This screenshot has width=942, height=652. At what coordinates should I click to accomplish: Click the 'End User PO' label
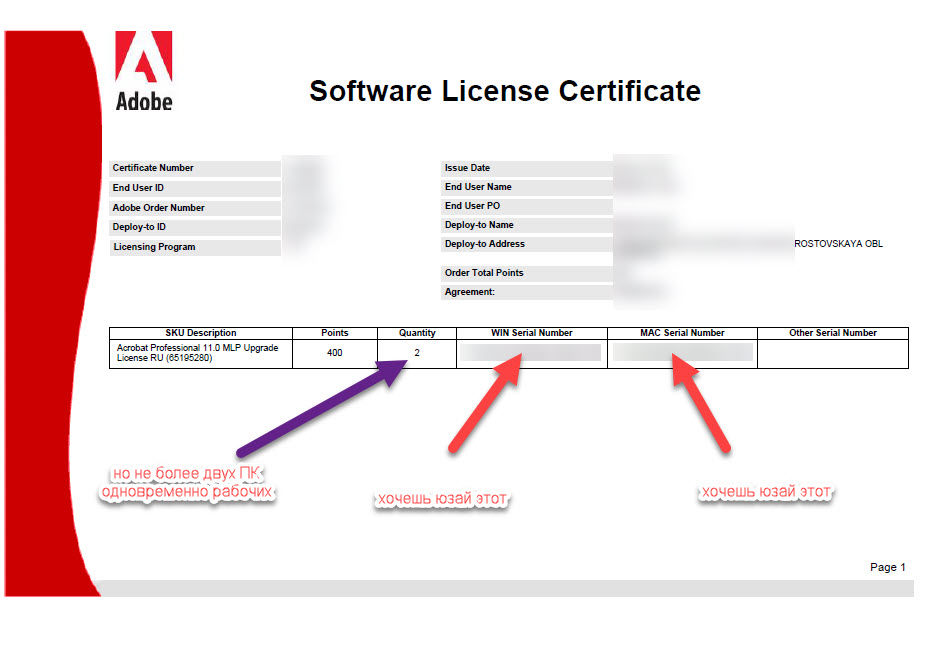[472, 206]
